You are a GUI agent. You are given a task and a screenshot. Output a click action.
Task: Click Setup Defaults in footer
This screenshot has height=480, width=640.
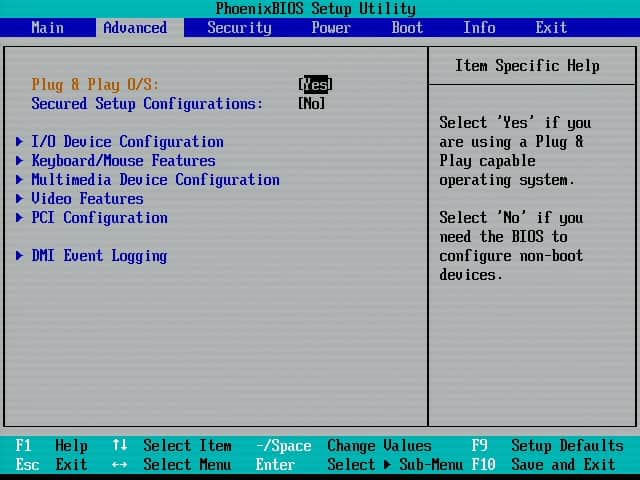tap(567, 446)
